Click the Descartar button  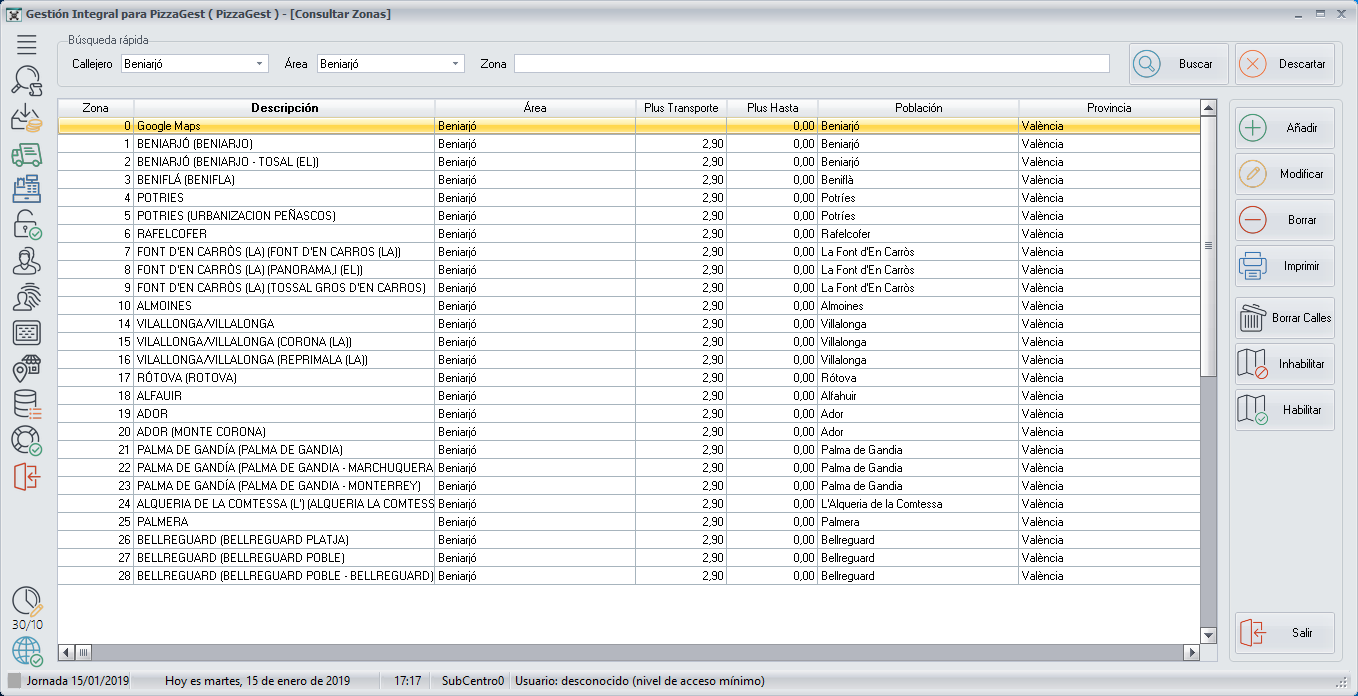tap(1285, 64)
